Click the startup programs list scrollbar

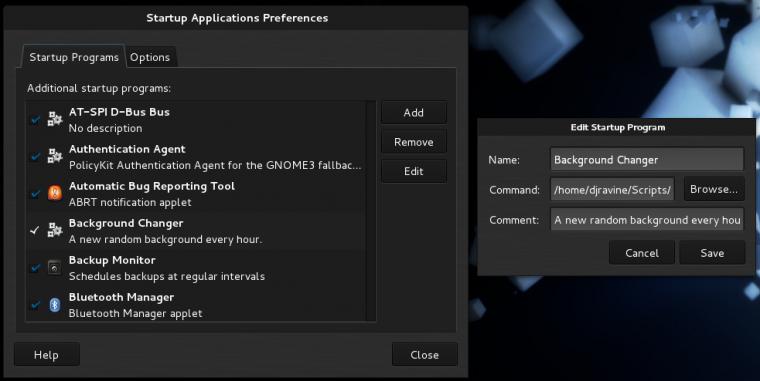coord(371,210)
